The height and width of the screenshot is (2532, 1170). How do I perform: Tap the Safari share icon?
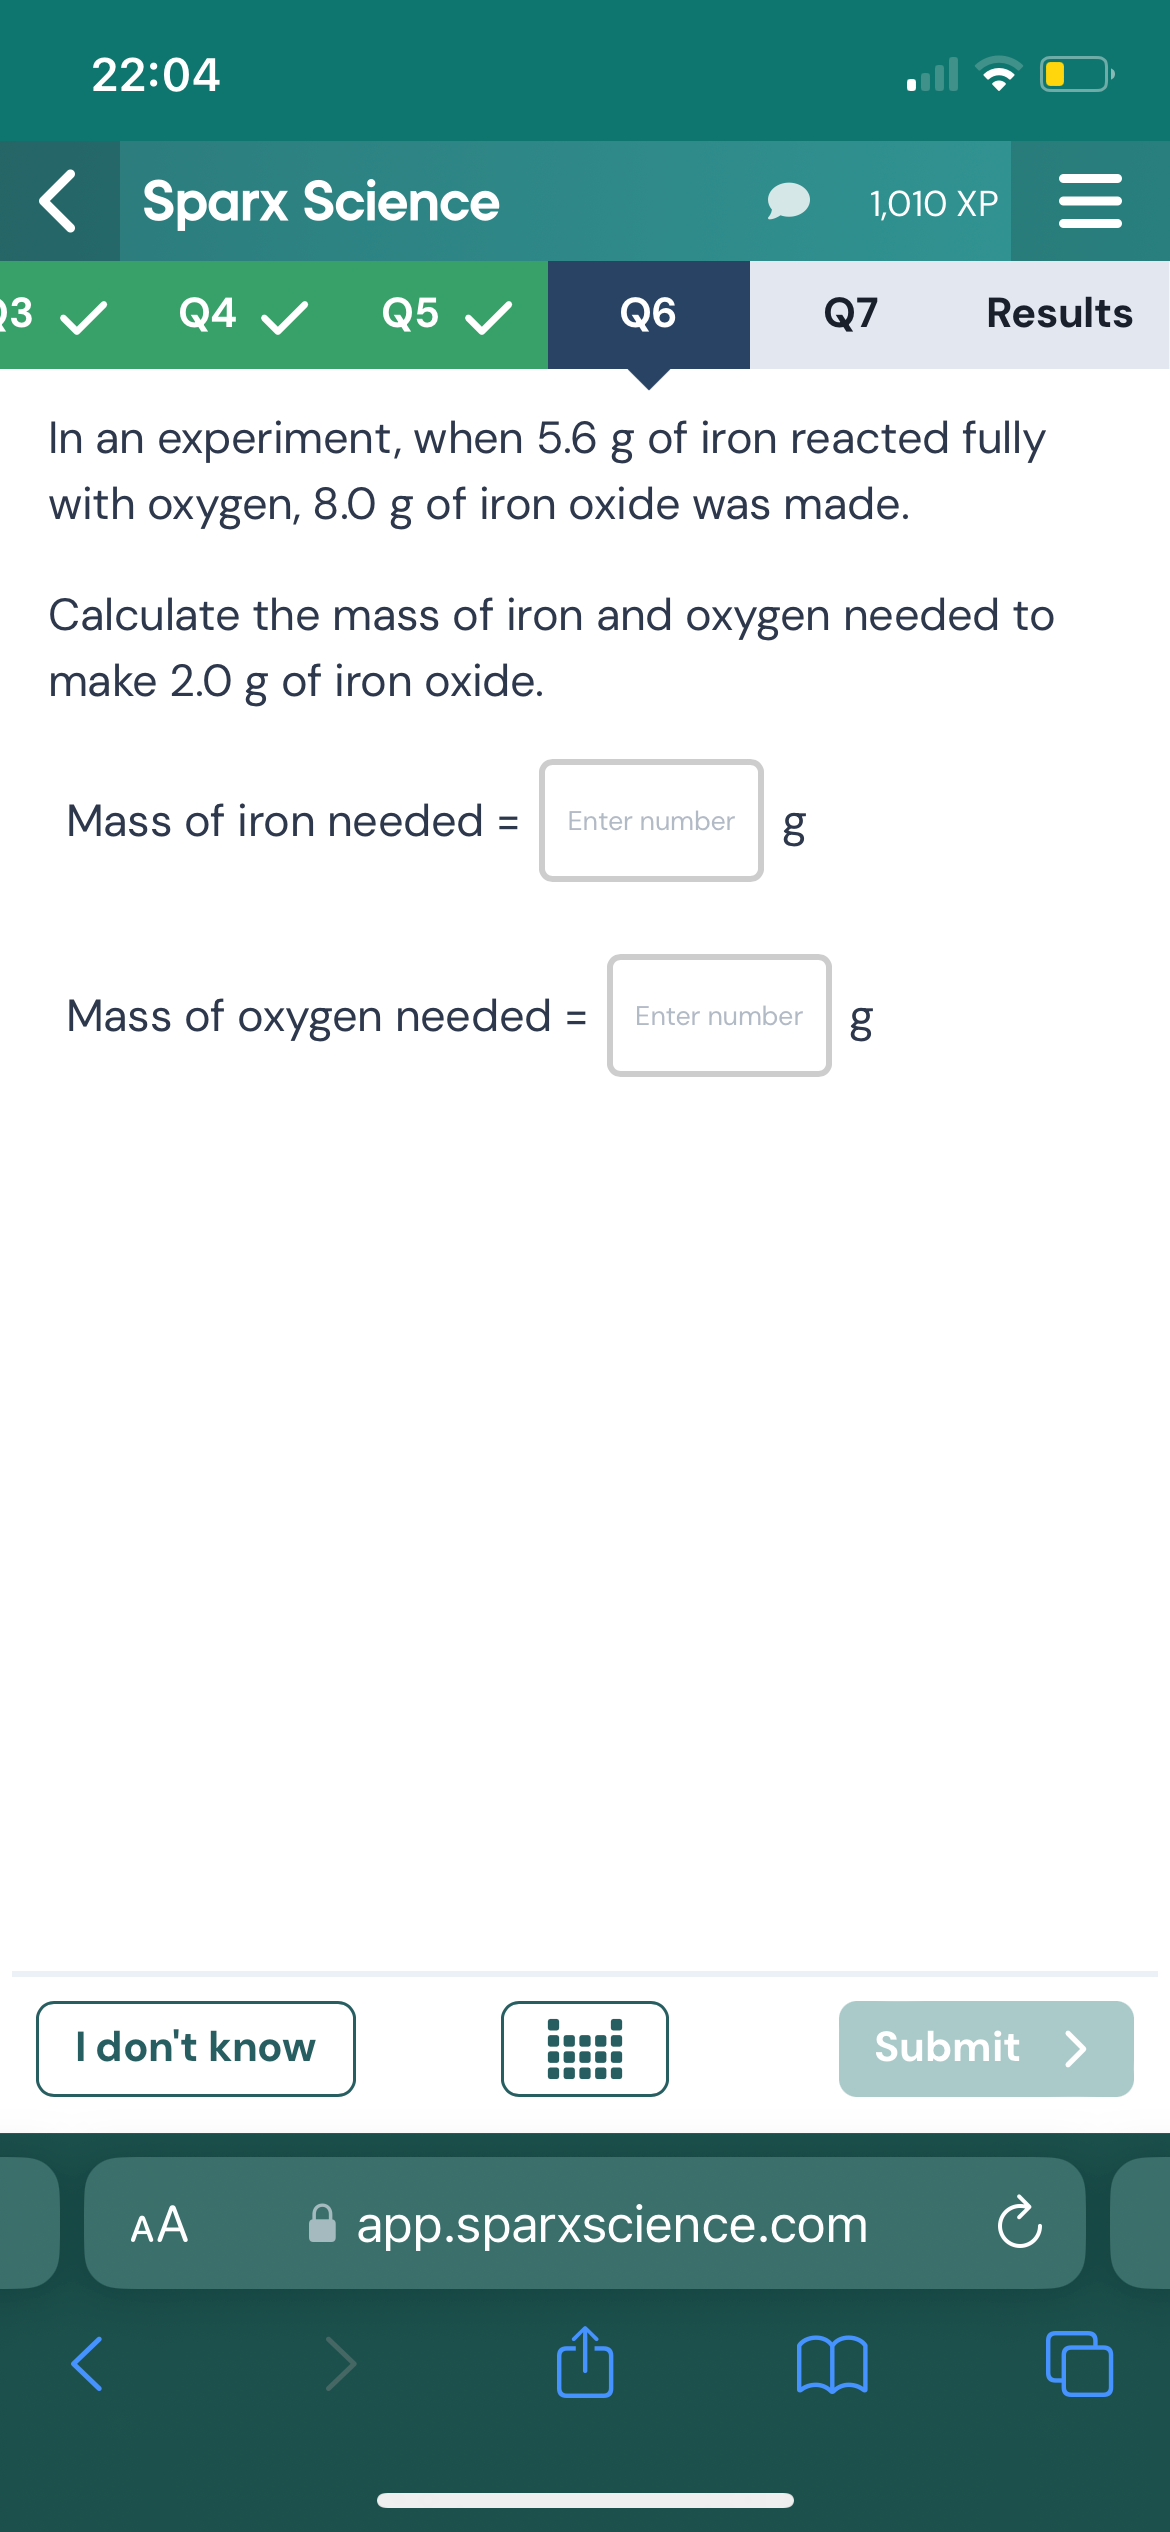[584, 2364]
